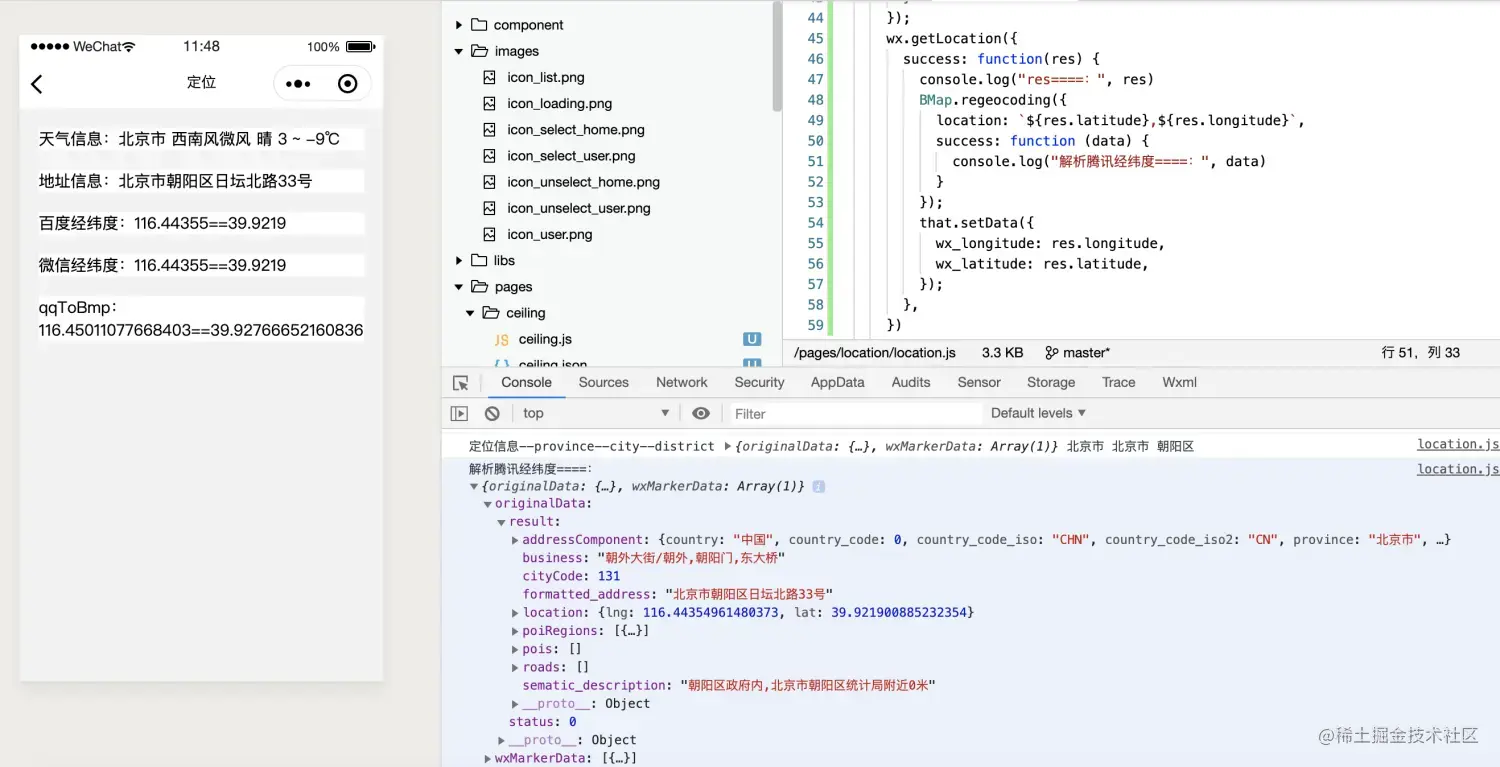
Task: Open the Network tab
Action: [x=682, y=382]
